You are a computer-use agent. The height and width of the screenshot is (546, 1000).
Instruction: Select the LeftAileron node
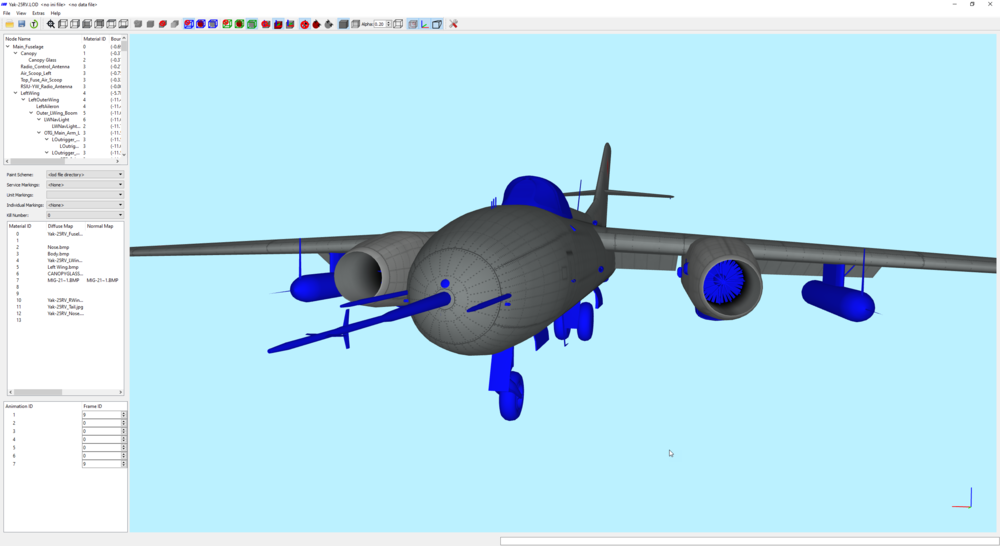(47, 107)
